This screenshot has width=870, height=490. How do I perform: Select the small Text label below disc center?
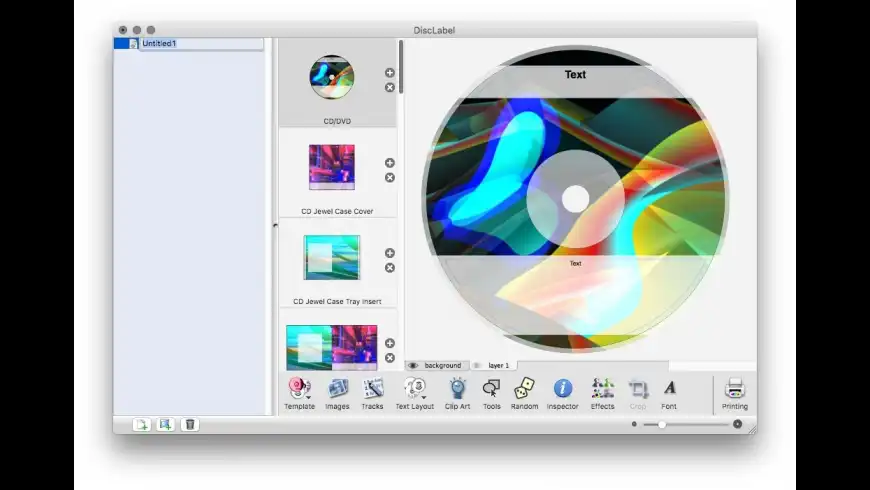pos(575,264)
